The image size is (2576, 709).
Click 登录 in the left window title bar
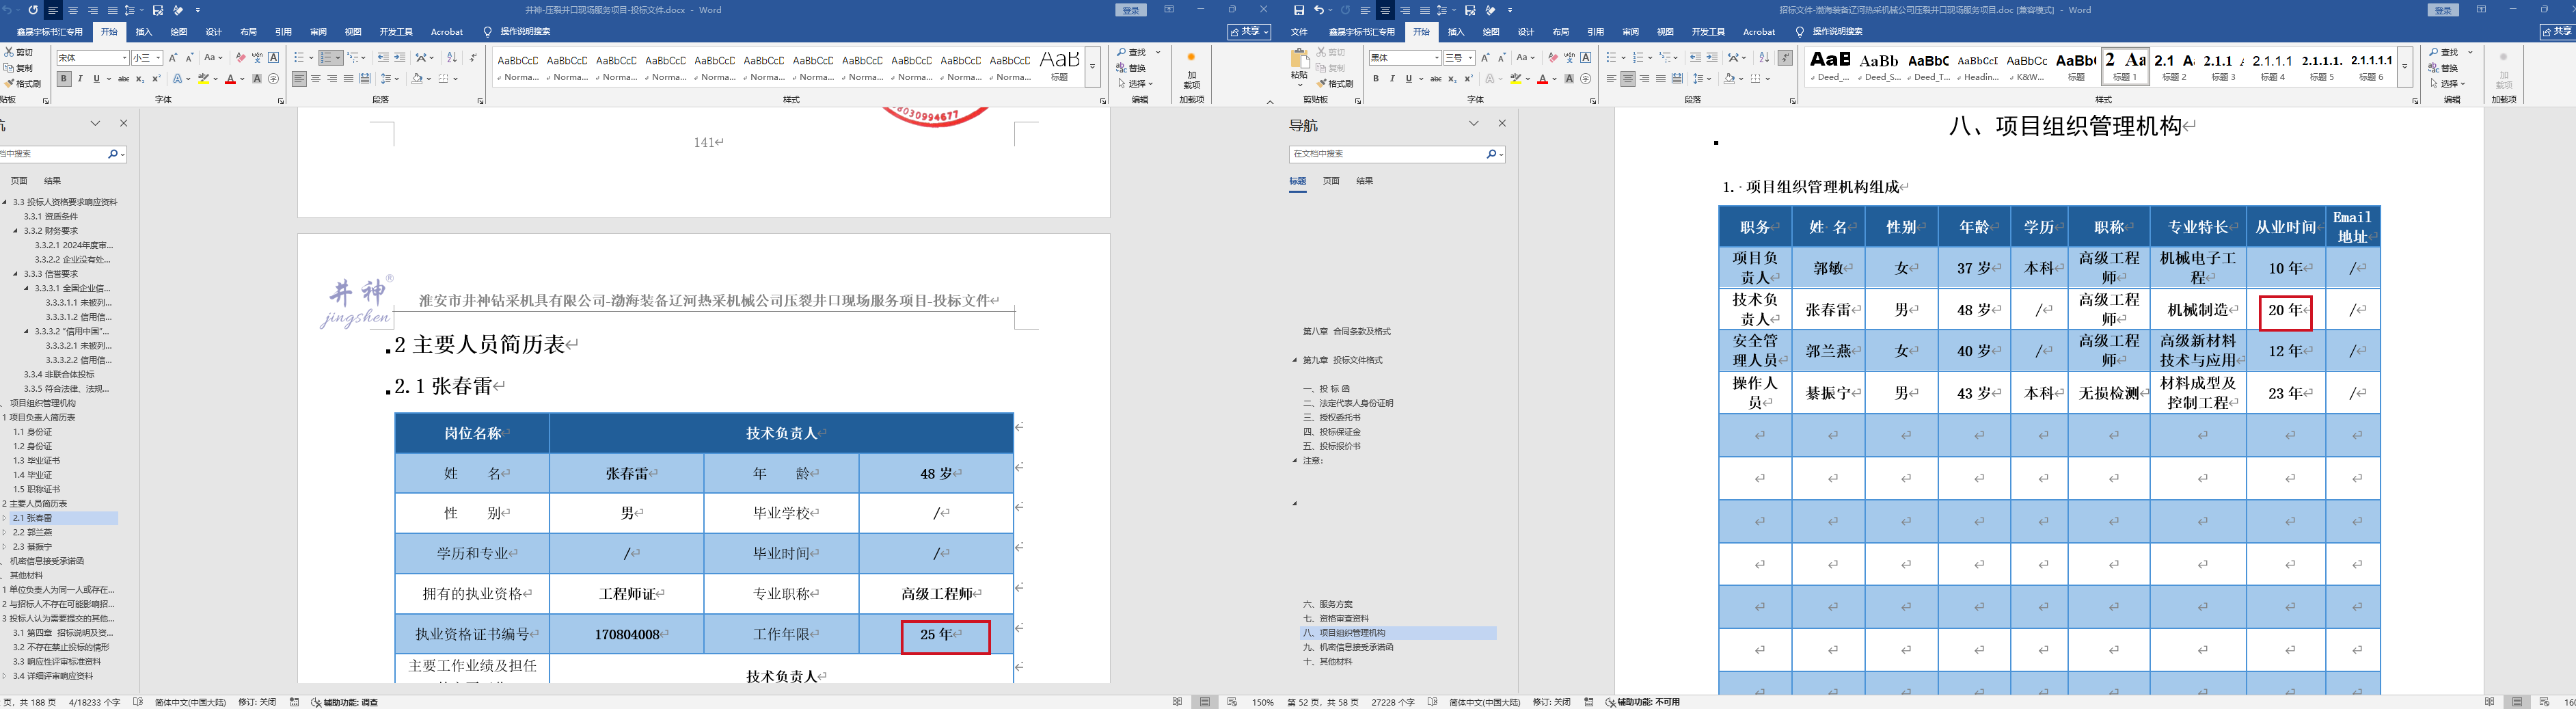[1131, 10]
